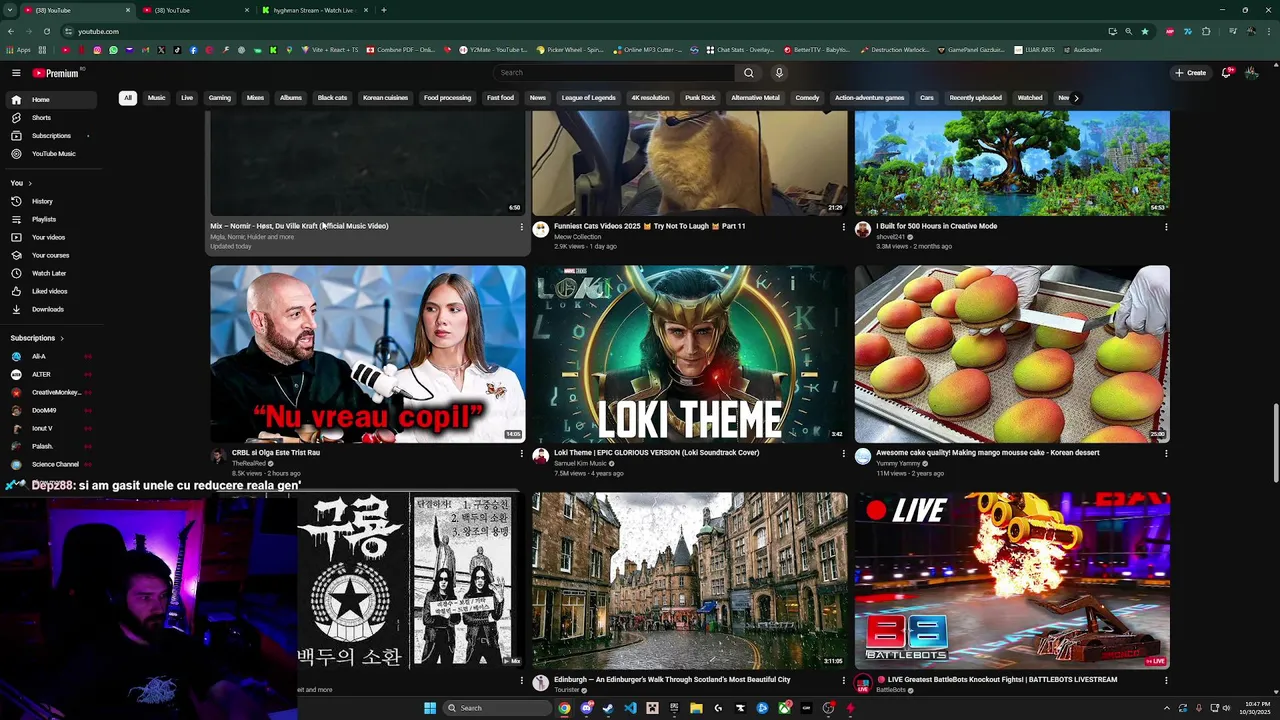This screenshot has width=1280, height=720.
Task: Open options for I Built for 500 Hours video
Action: click(1166, 227)
